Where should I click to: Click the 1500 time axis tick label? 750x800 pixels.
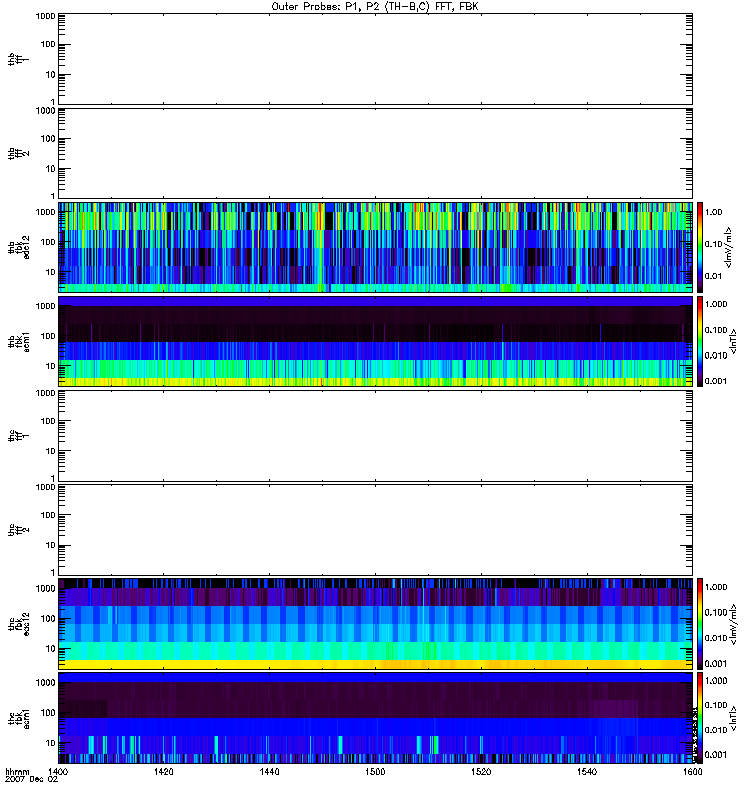[x=375, y=773]
